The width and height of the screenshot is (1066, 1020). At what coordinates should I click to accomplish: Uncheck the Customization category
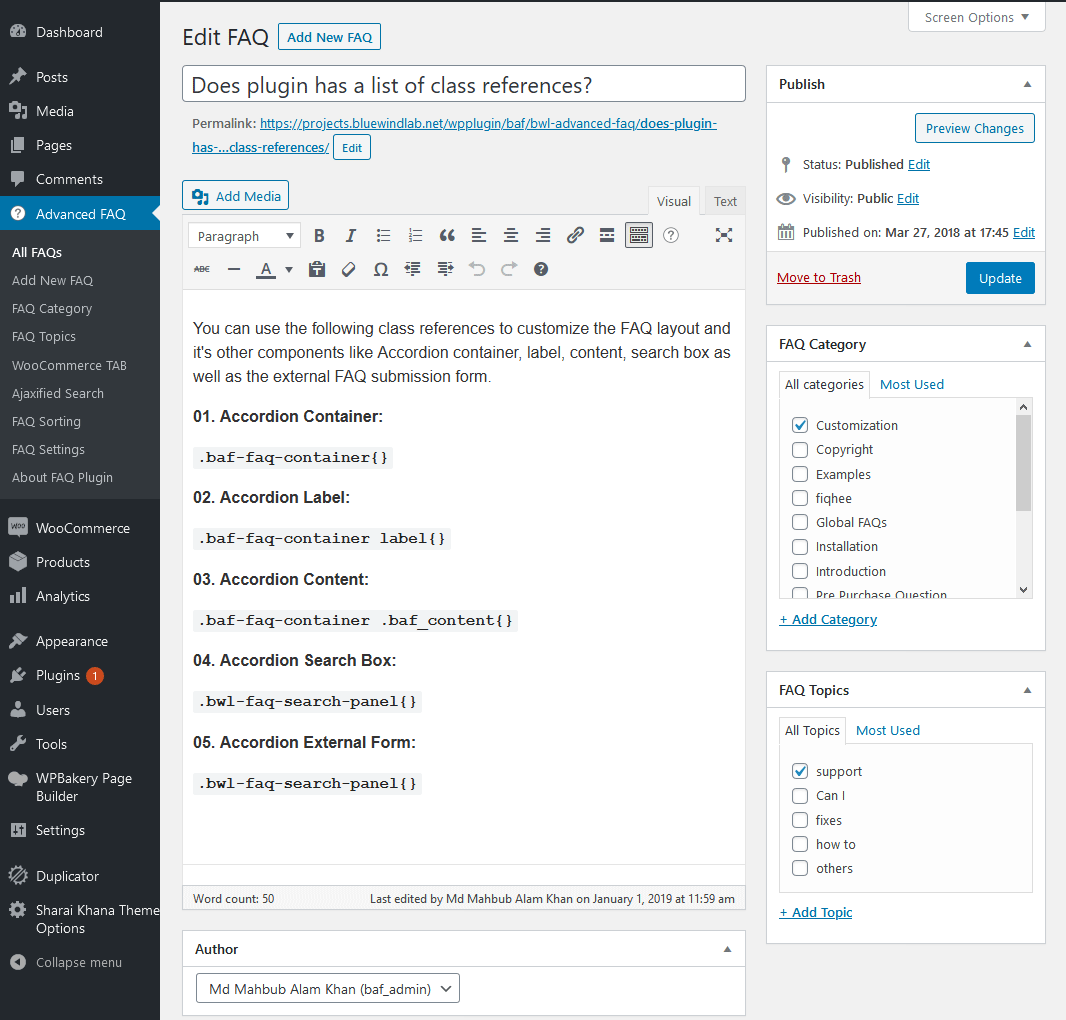(x=800, y=425)
